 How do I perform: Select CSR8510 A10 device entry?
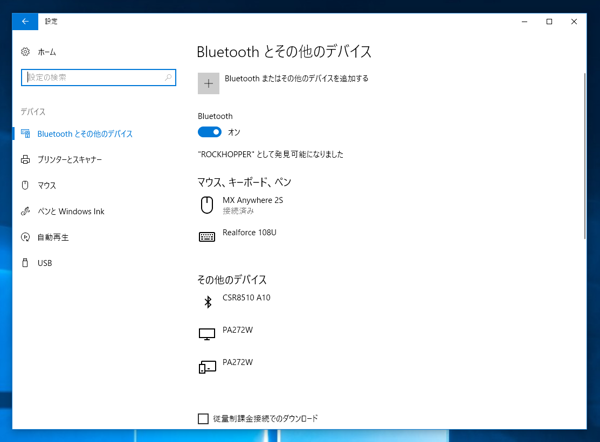pos(246,302)
